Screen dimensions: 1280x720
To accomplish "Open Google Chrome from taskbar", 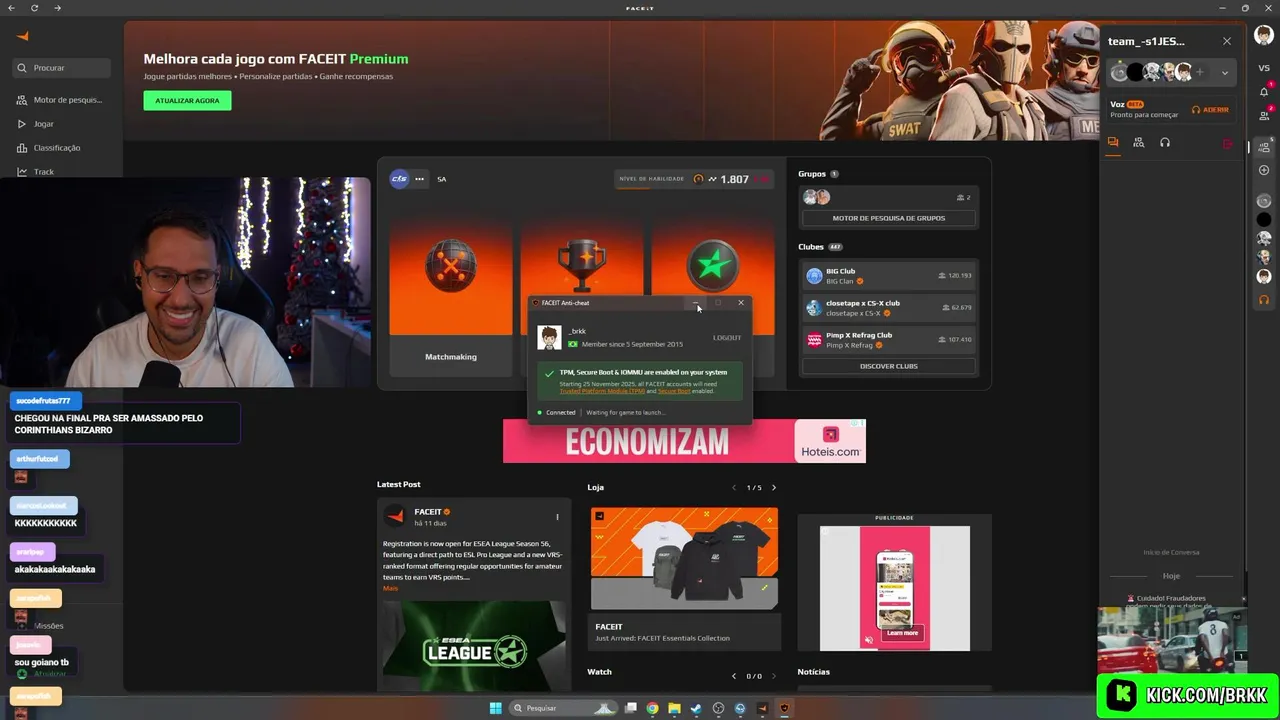I will click(652, 708).
